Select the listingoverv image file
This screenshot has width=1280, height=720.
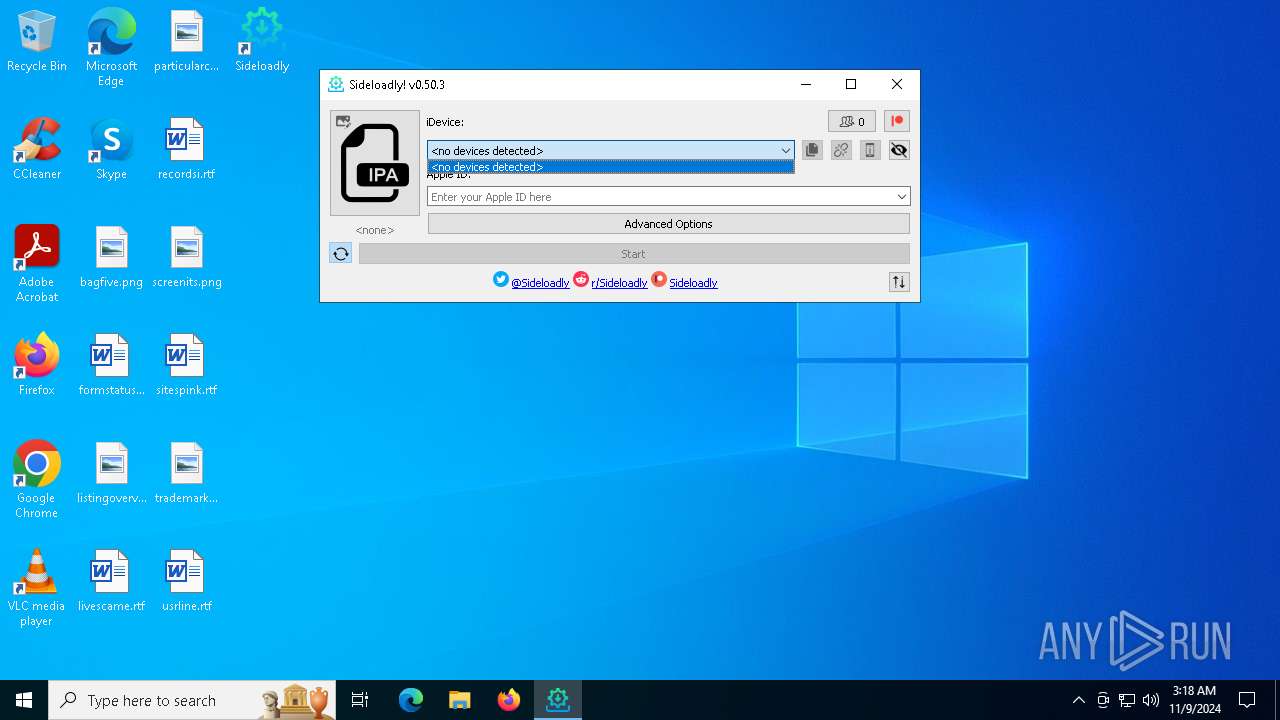[x=111, y=474]
